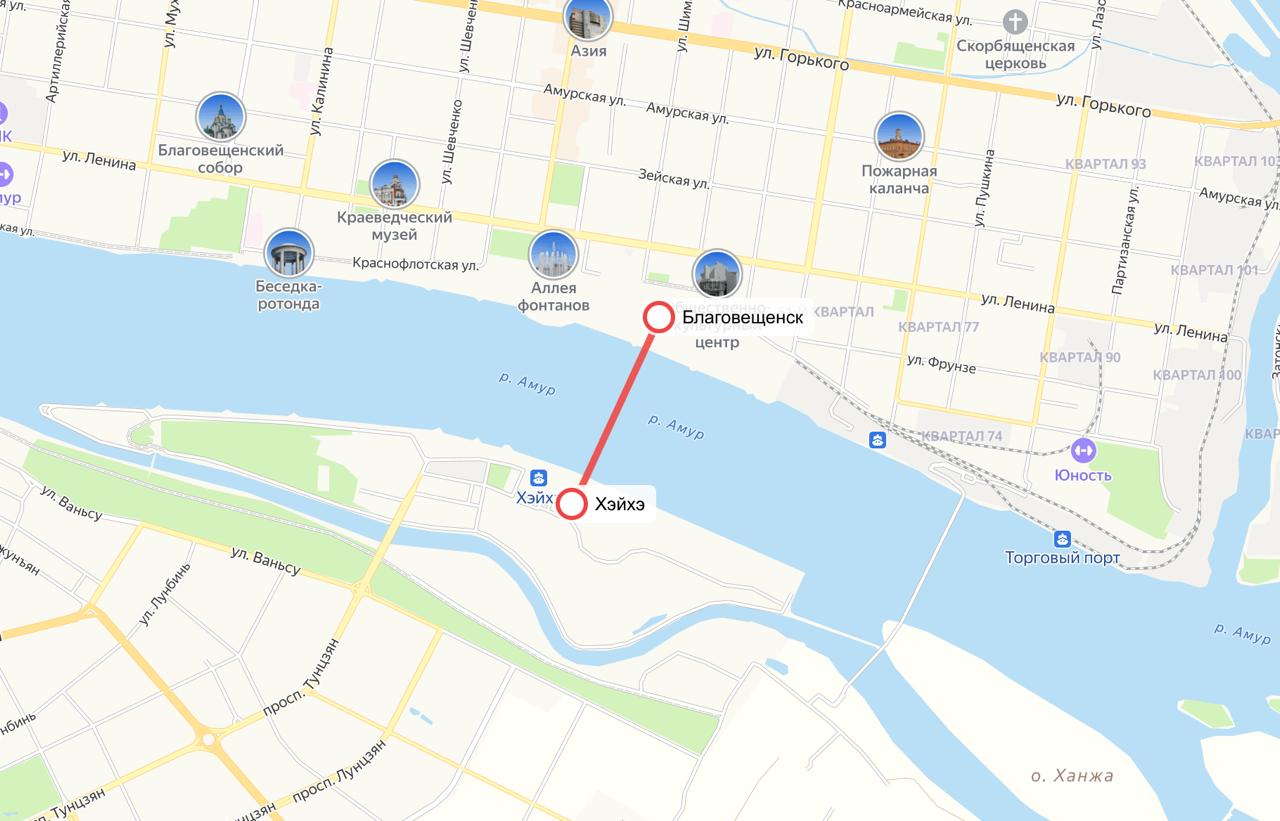This screenshot has height=821, width=1280.
Task: Click the Юность fitness icon
Action: coord(1083,451)
